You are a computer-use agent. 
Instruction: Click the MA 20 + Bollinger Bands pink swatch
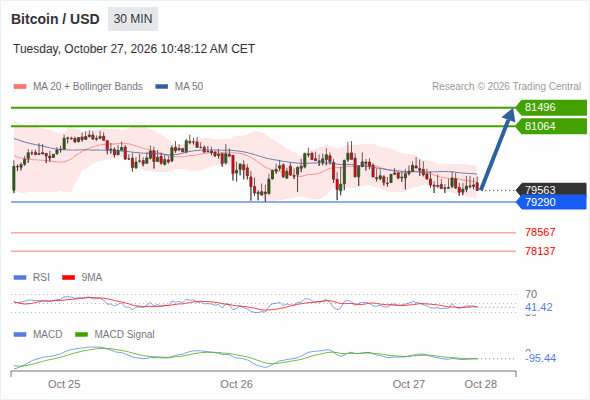(x=20, y=87)
